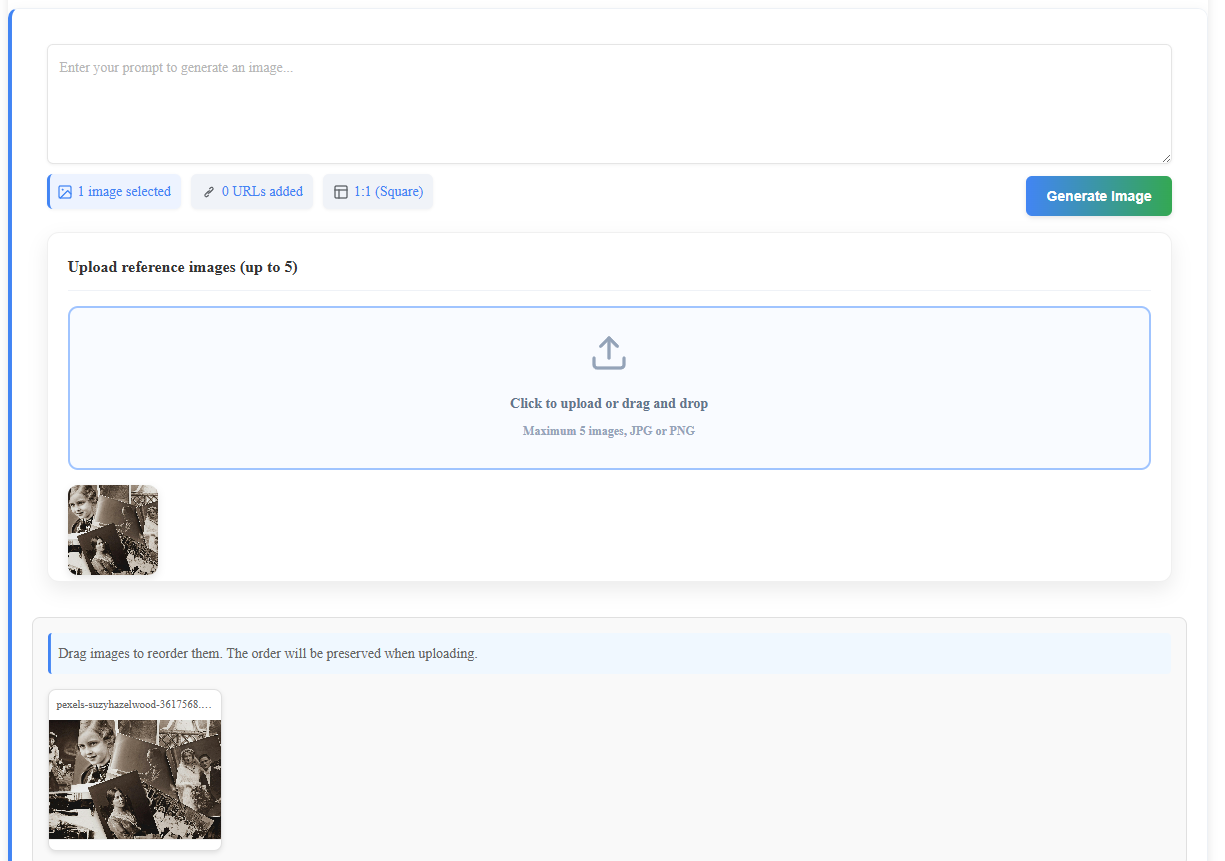The image size is (1225, 861).
Task: Select the pexels-suzyhazelwood-3617568 thumbnail card
Action: tap(134, 770)
